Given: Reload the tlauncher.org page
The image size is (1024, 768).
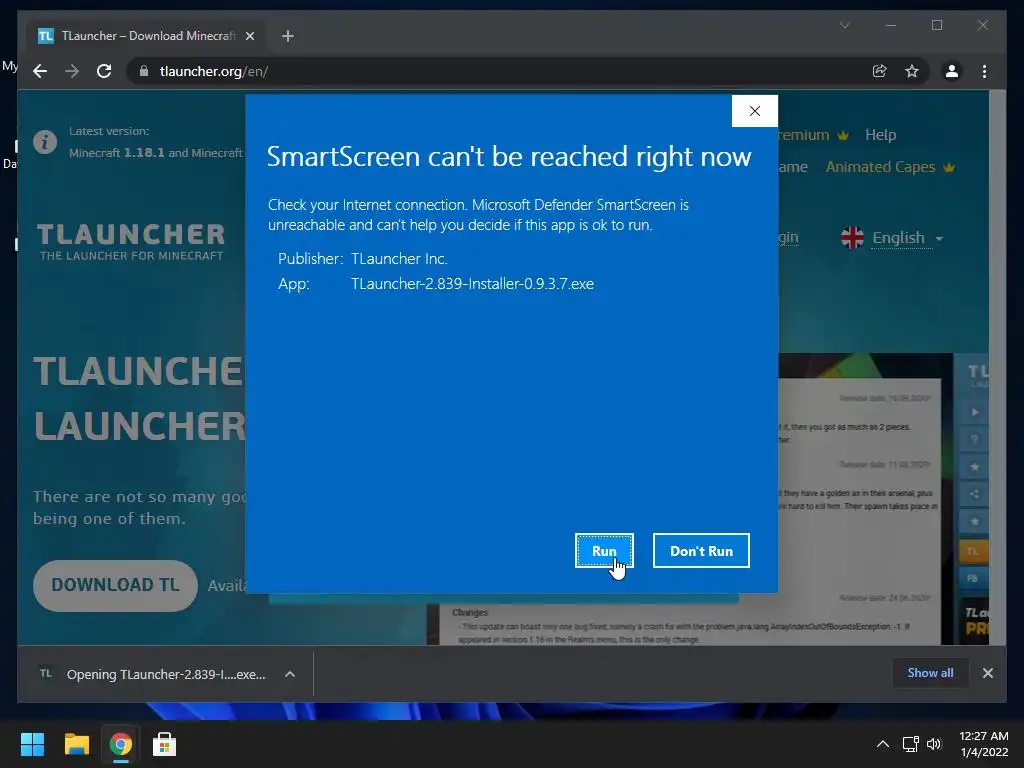Looking at the screenshot, I should click(x=104, y=71).
